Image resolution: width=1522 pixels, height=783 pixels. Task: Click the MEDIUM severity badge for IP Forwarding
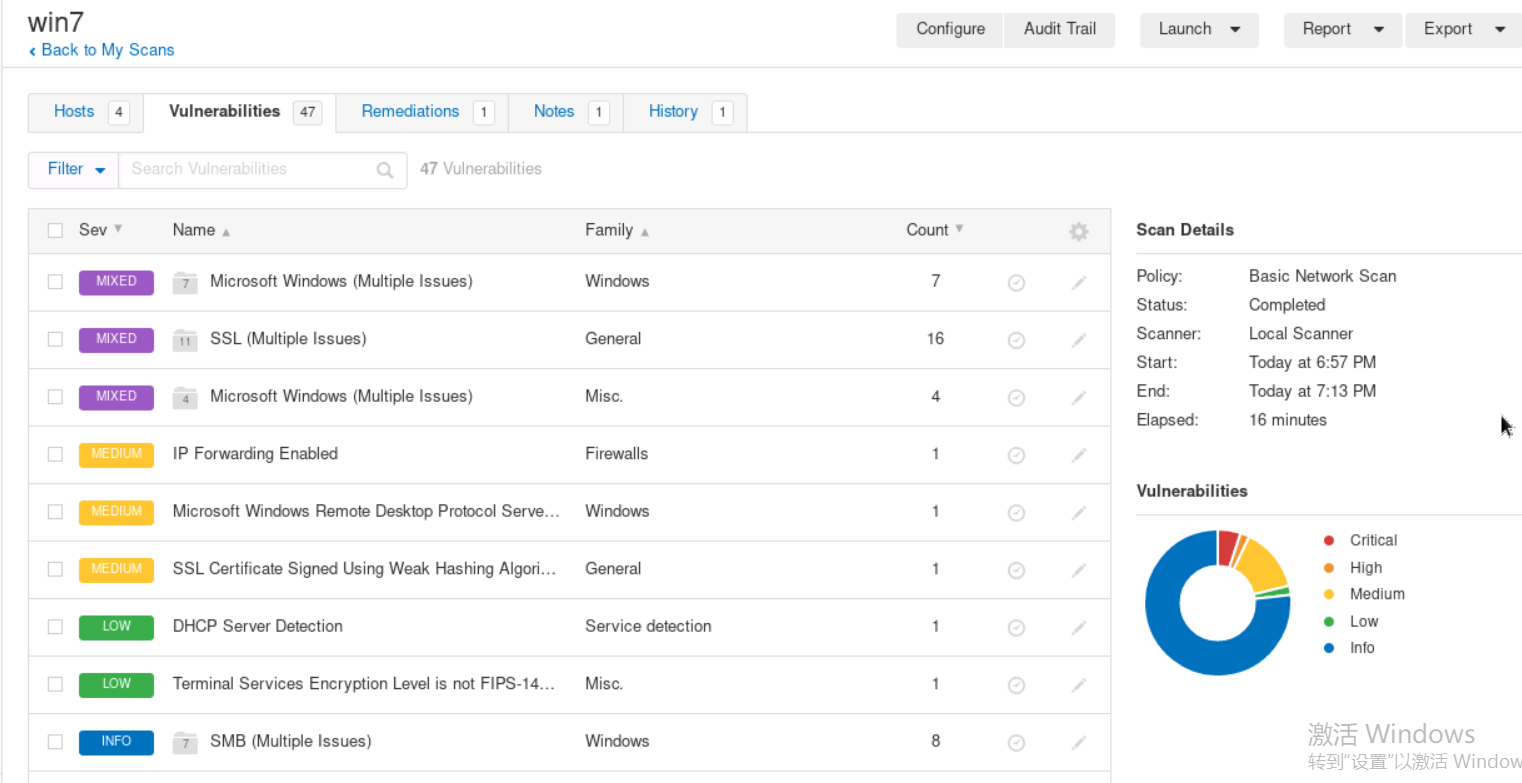tap(116, 454)
